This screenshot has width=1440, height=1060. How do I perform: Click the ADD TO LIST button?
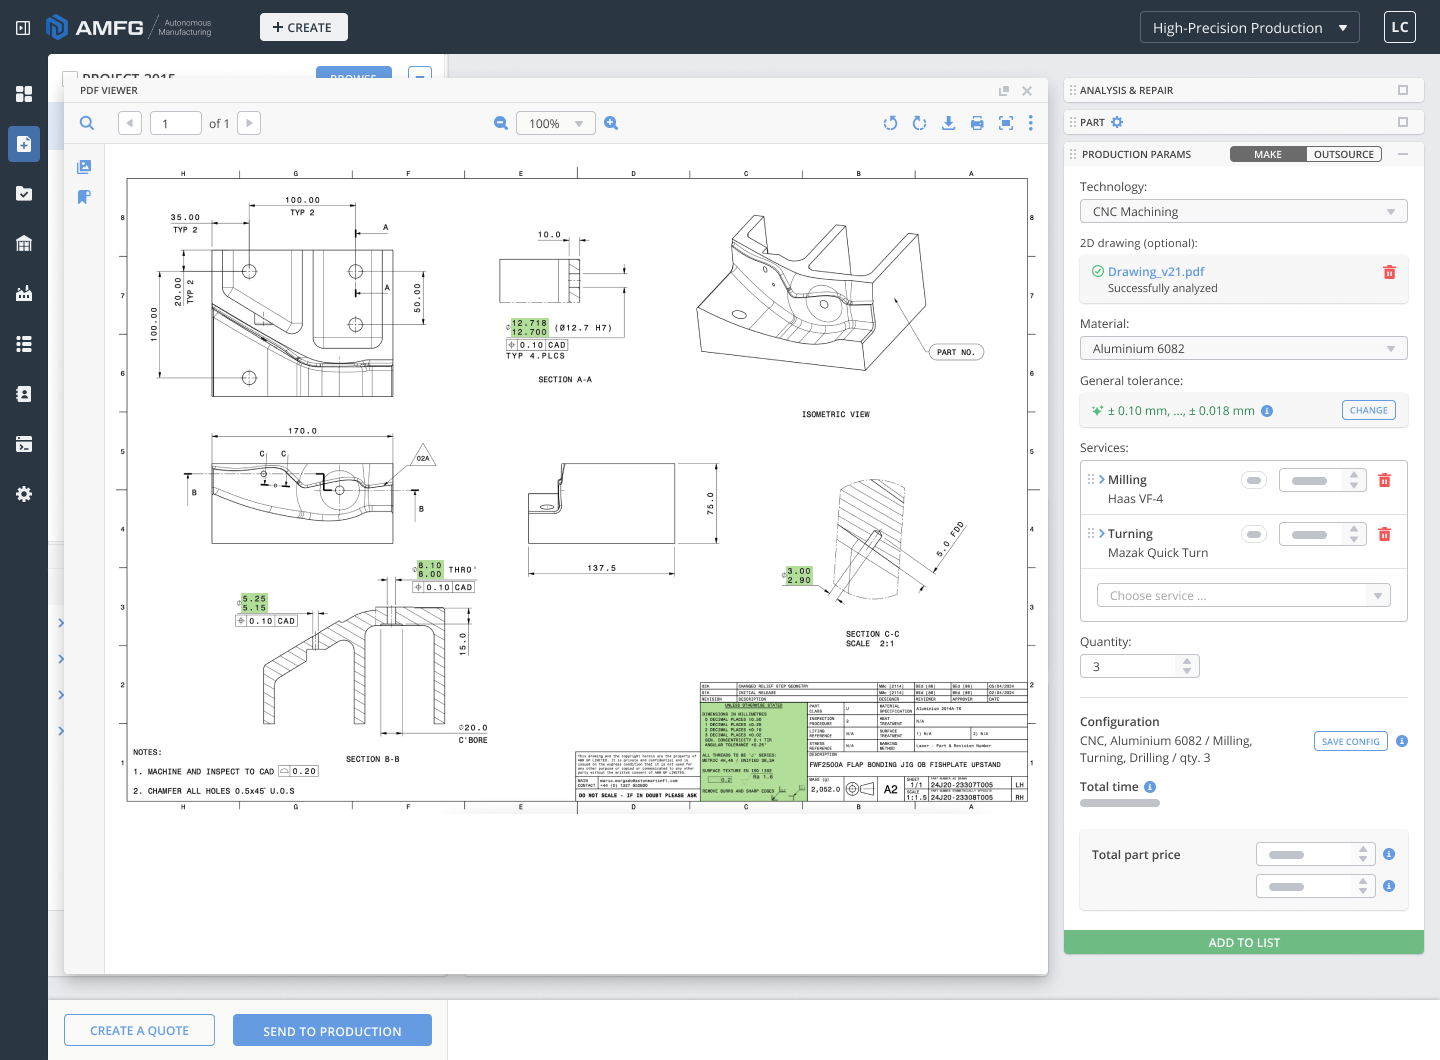click(x=1244, y=942)
